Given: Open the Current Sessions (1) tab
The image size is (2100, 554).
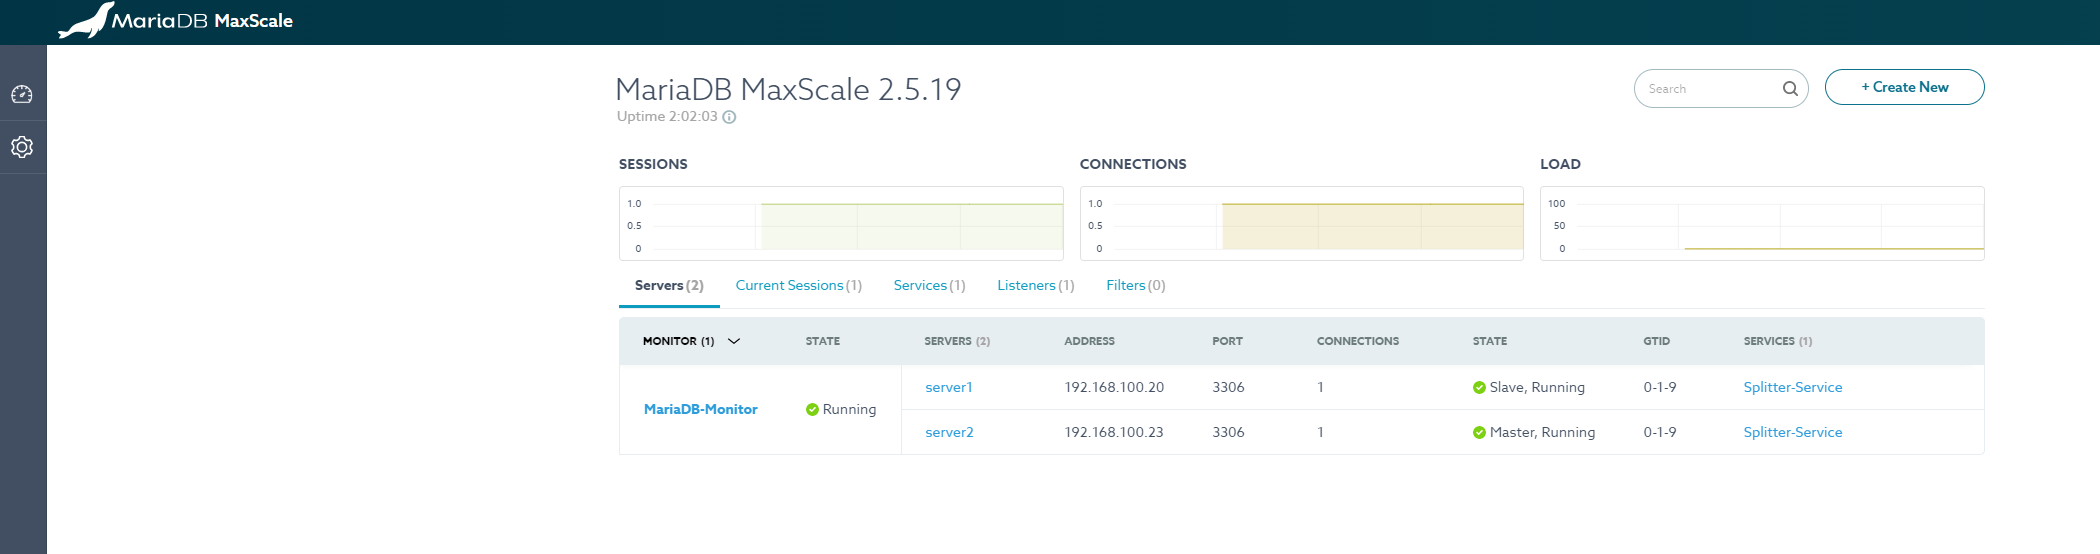Looking at the screenshot, I should point(798,286).
